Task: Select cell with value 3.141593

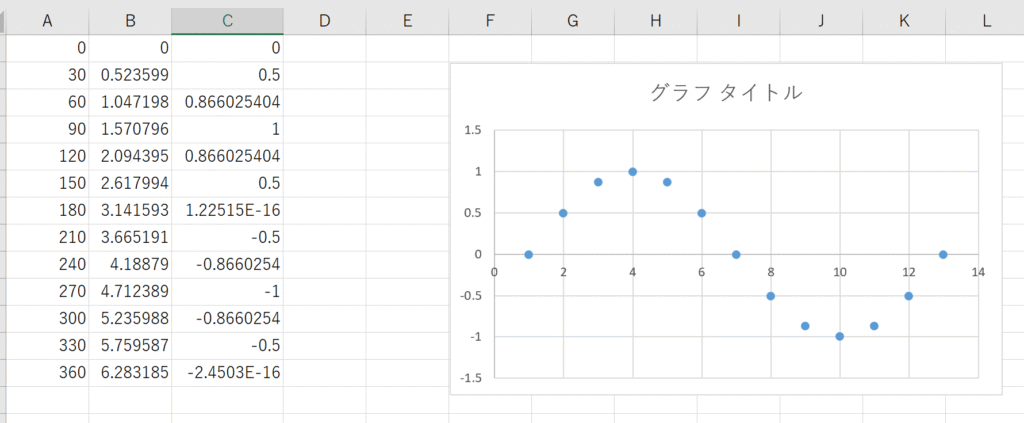Action: tap(129, 211)
